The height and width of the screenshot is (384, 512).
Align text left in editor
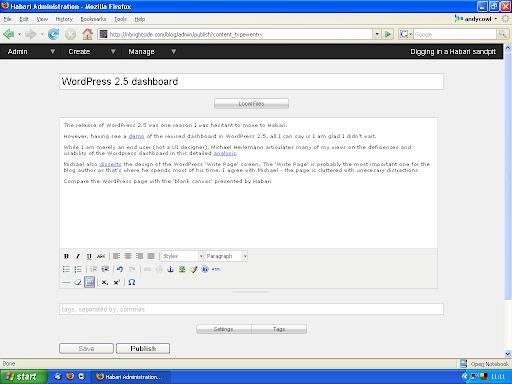[x=116, y=256]
